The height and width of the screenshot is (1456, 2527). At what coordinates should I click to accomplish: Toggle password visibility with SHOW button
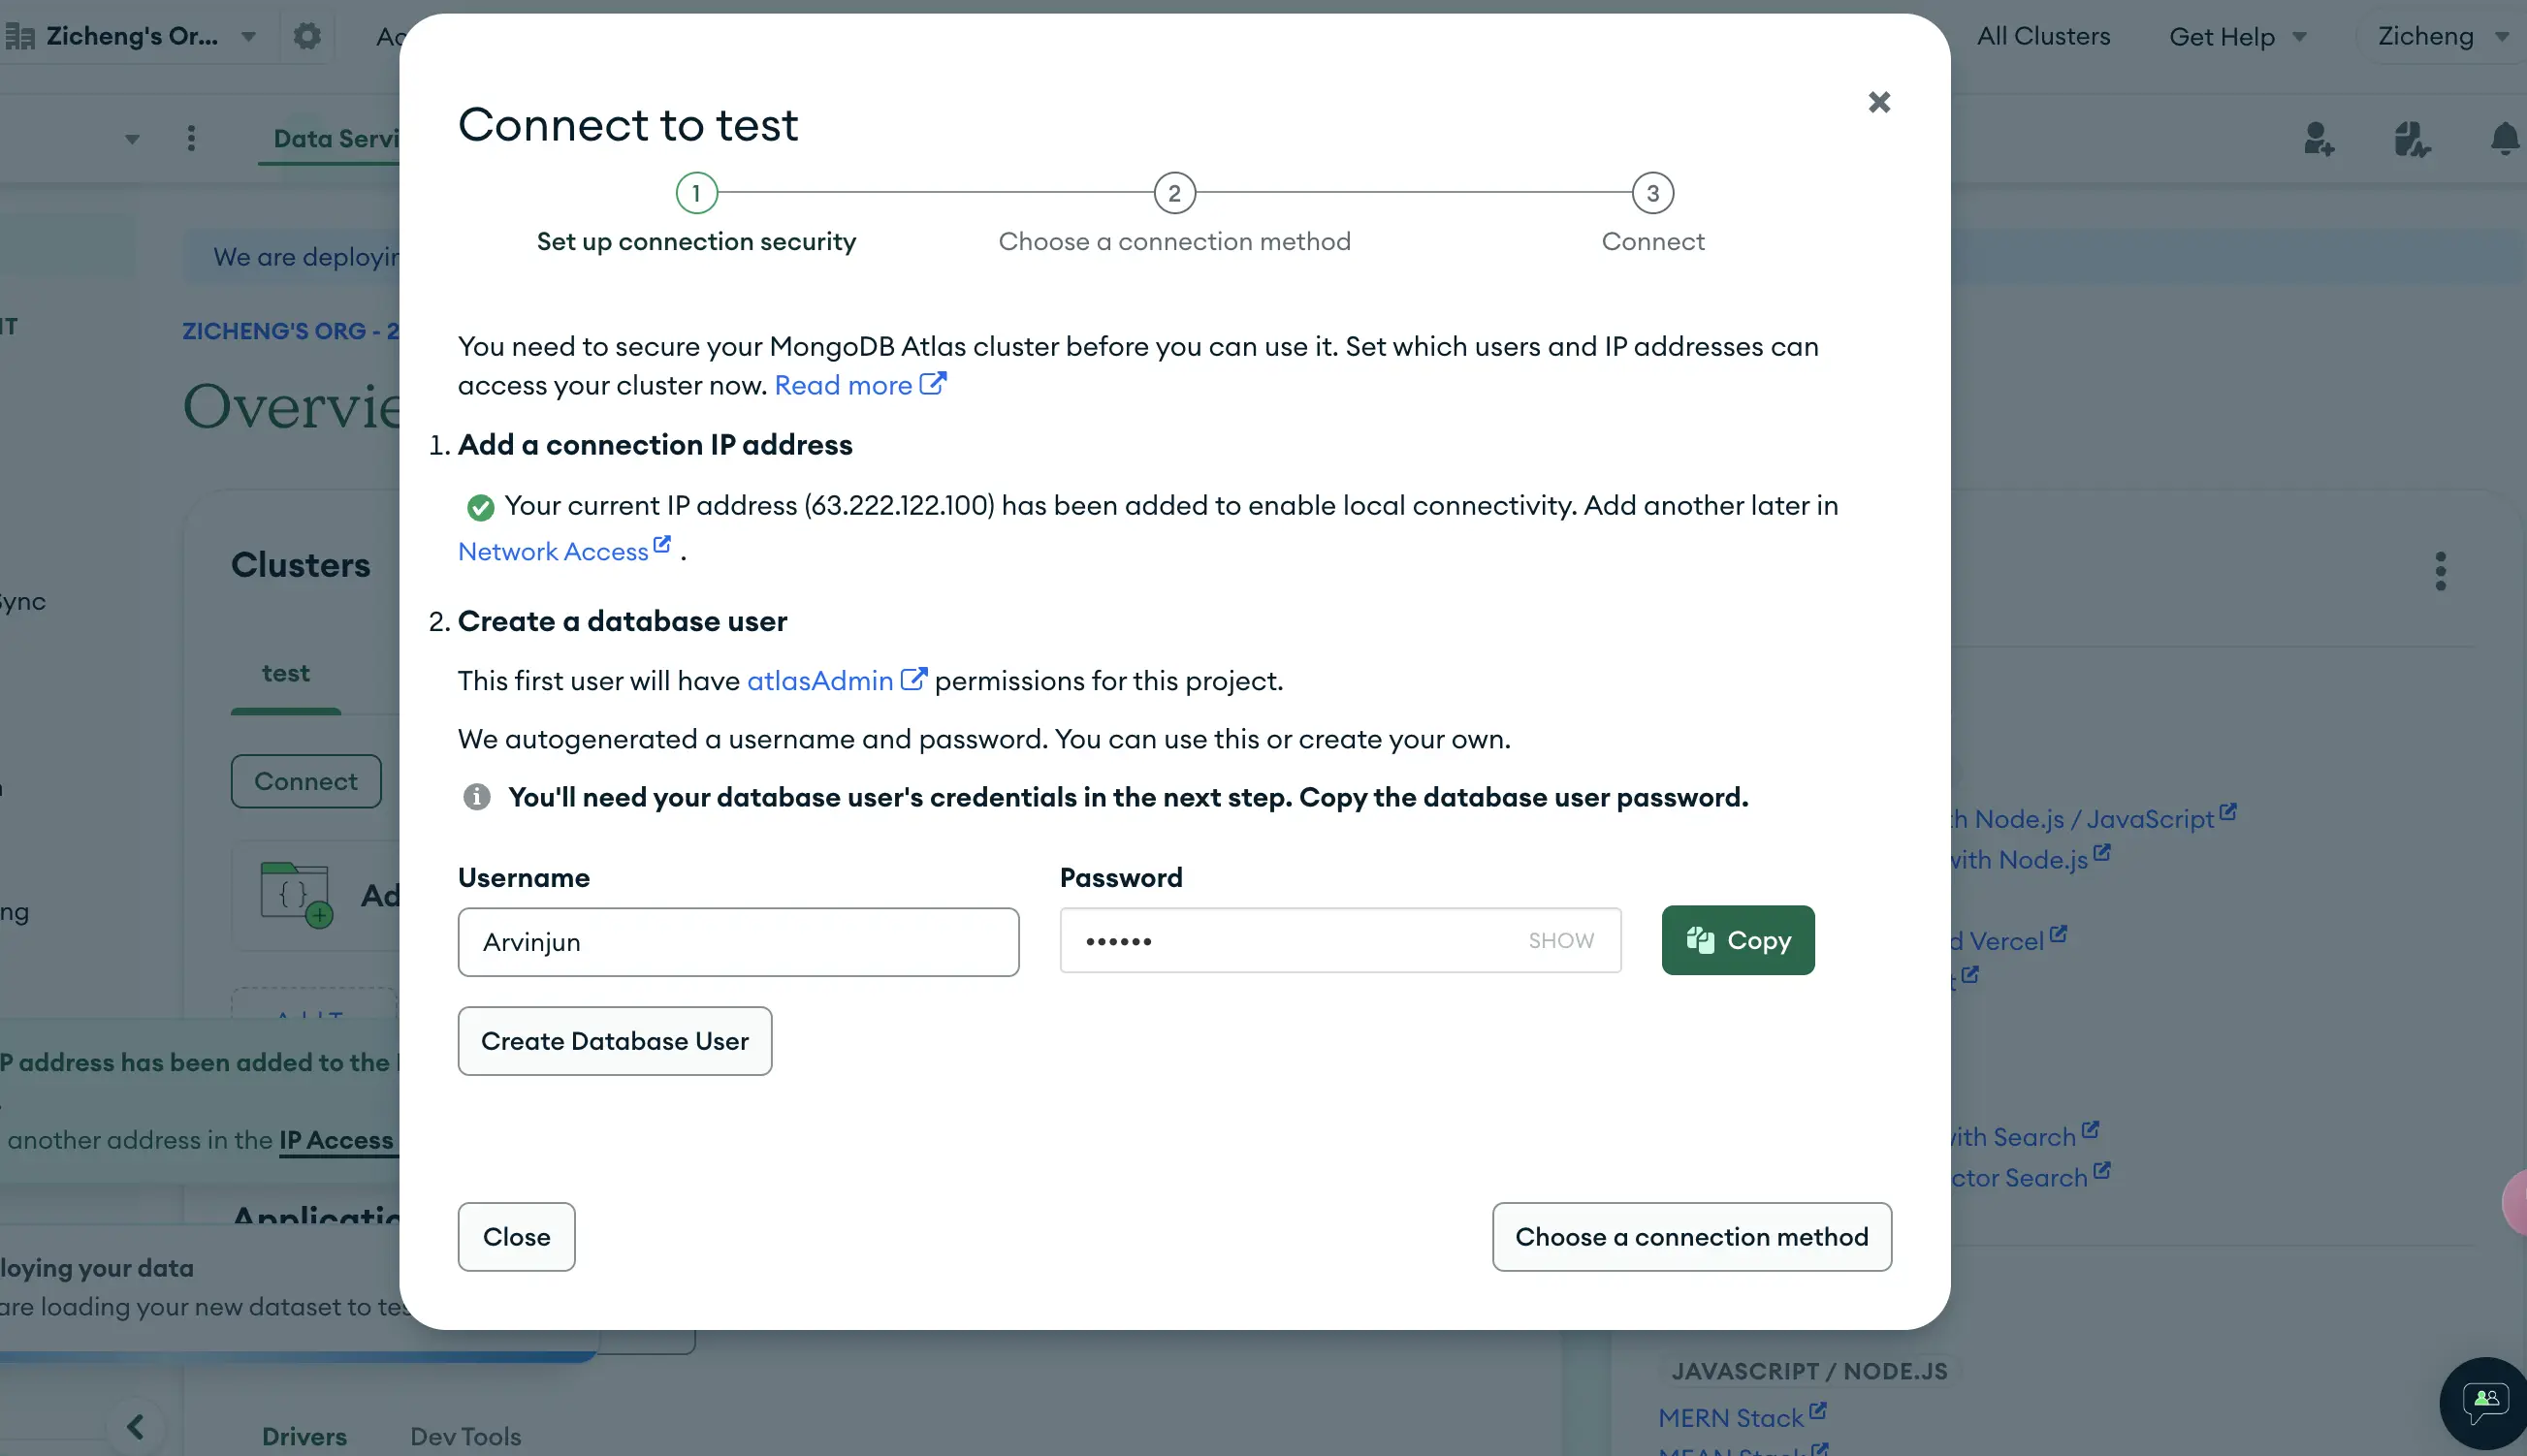(x=1560, y=939)
